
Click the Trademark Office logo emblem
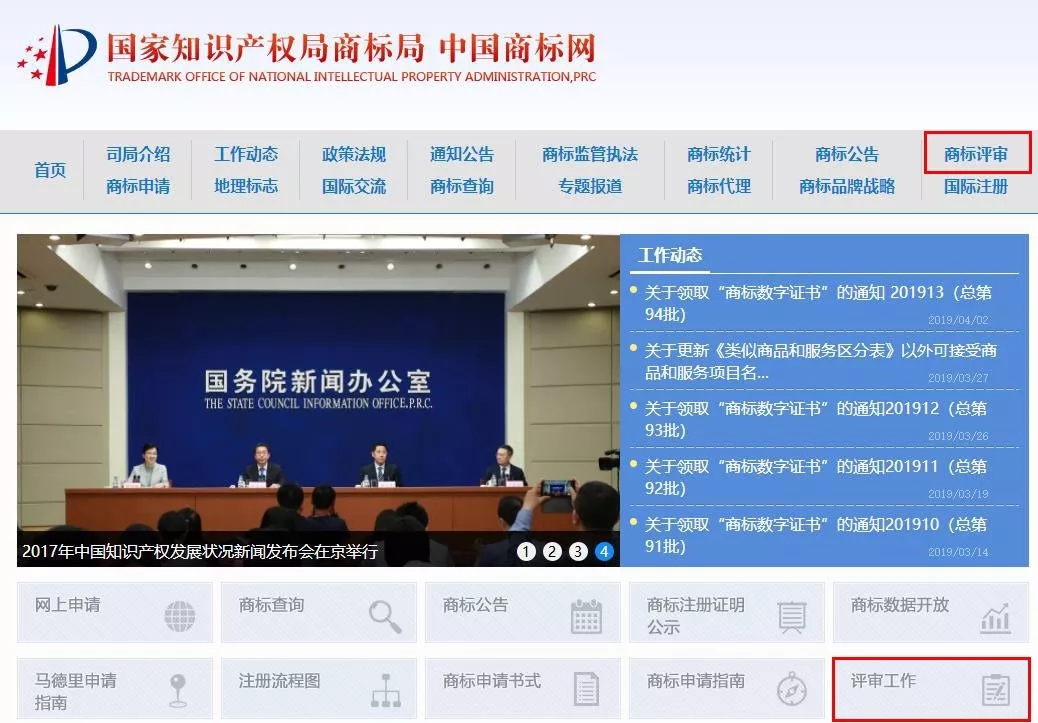coord(57,55)
